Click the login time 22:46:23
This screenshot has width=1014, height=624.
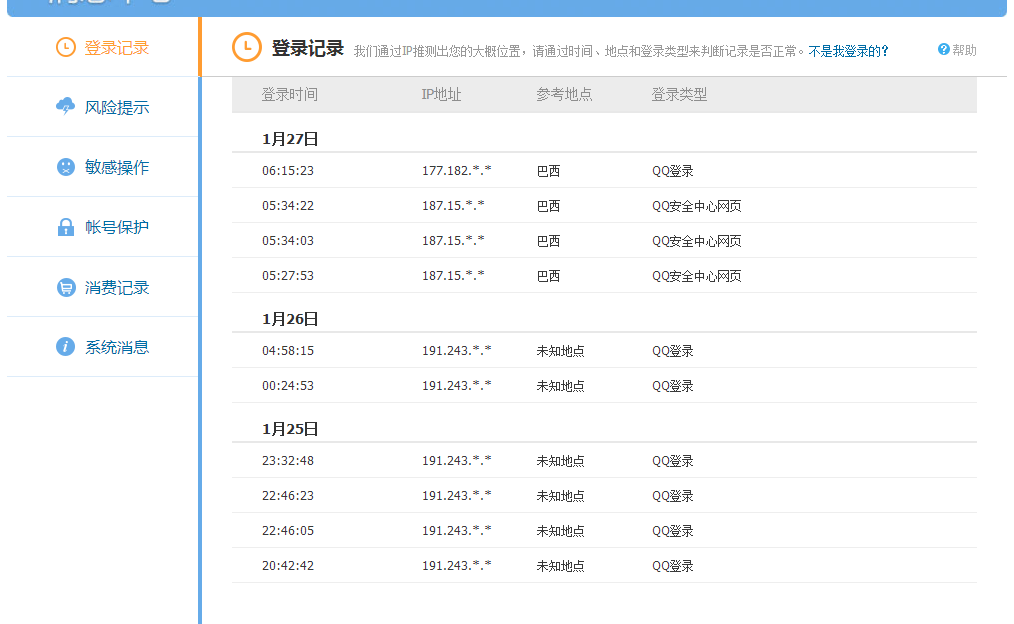(288, 495)
